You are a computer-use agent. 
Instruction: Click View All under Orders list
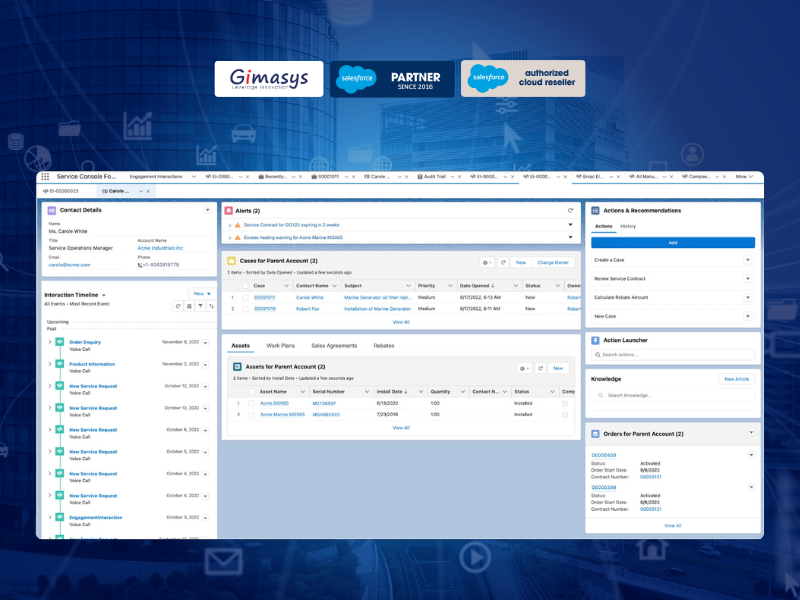672,526
